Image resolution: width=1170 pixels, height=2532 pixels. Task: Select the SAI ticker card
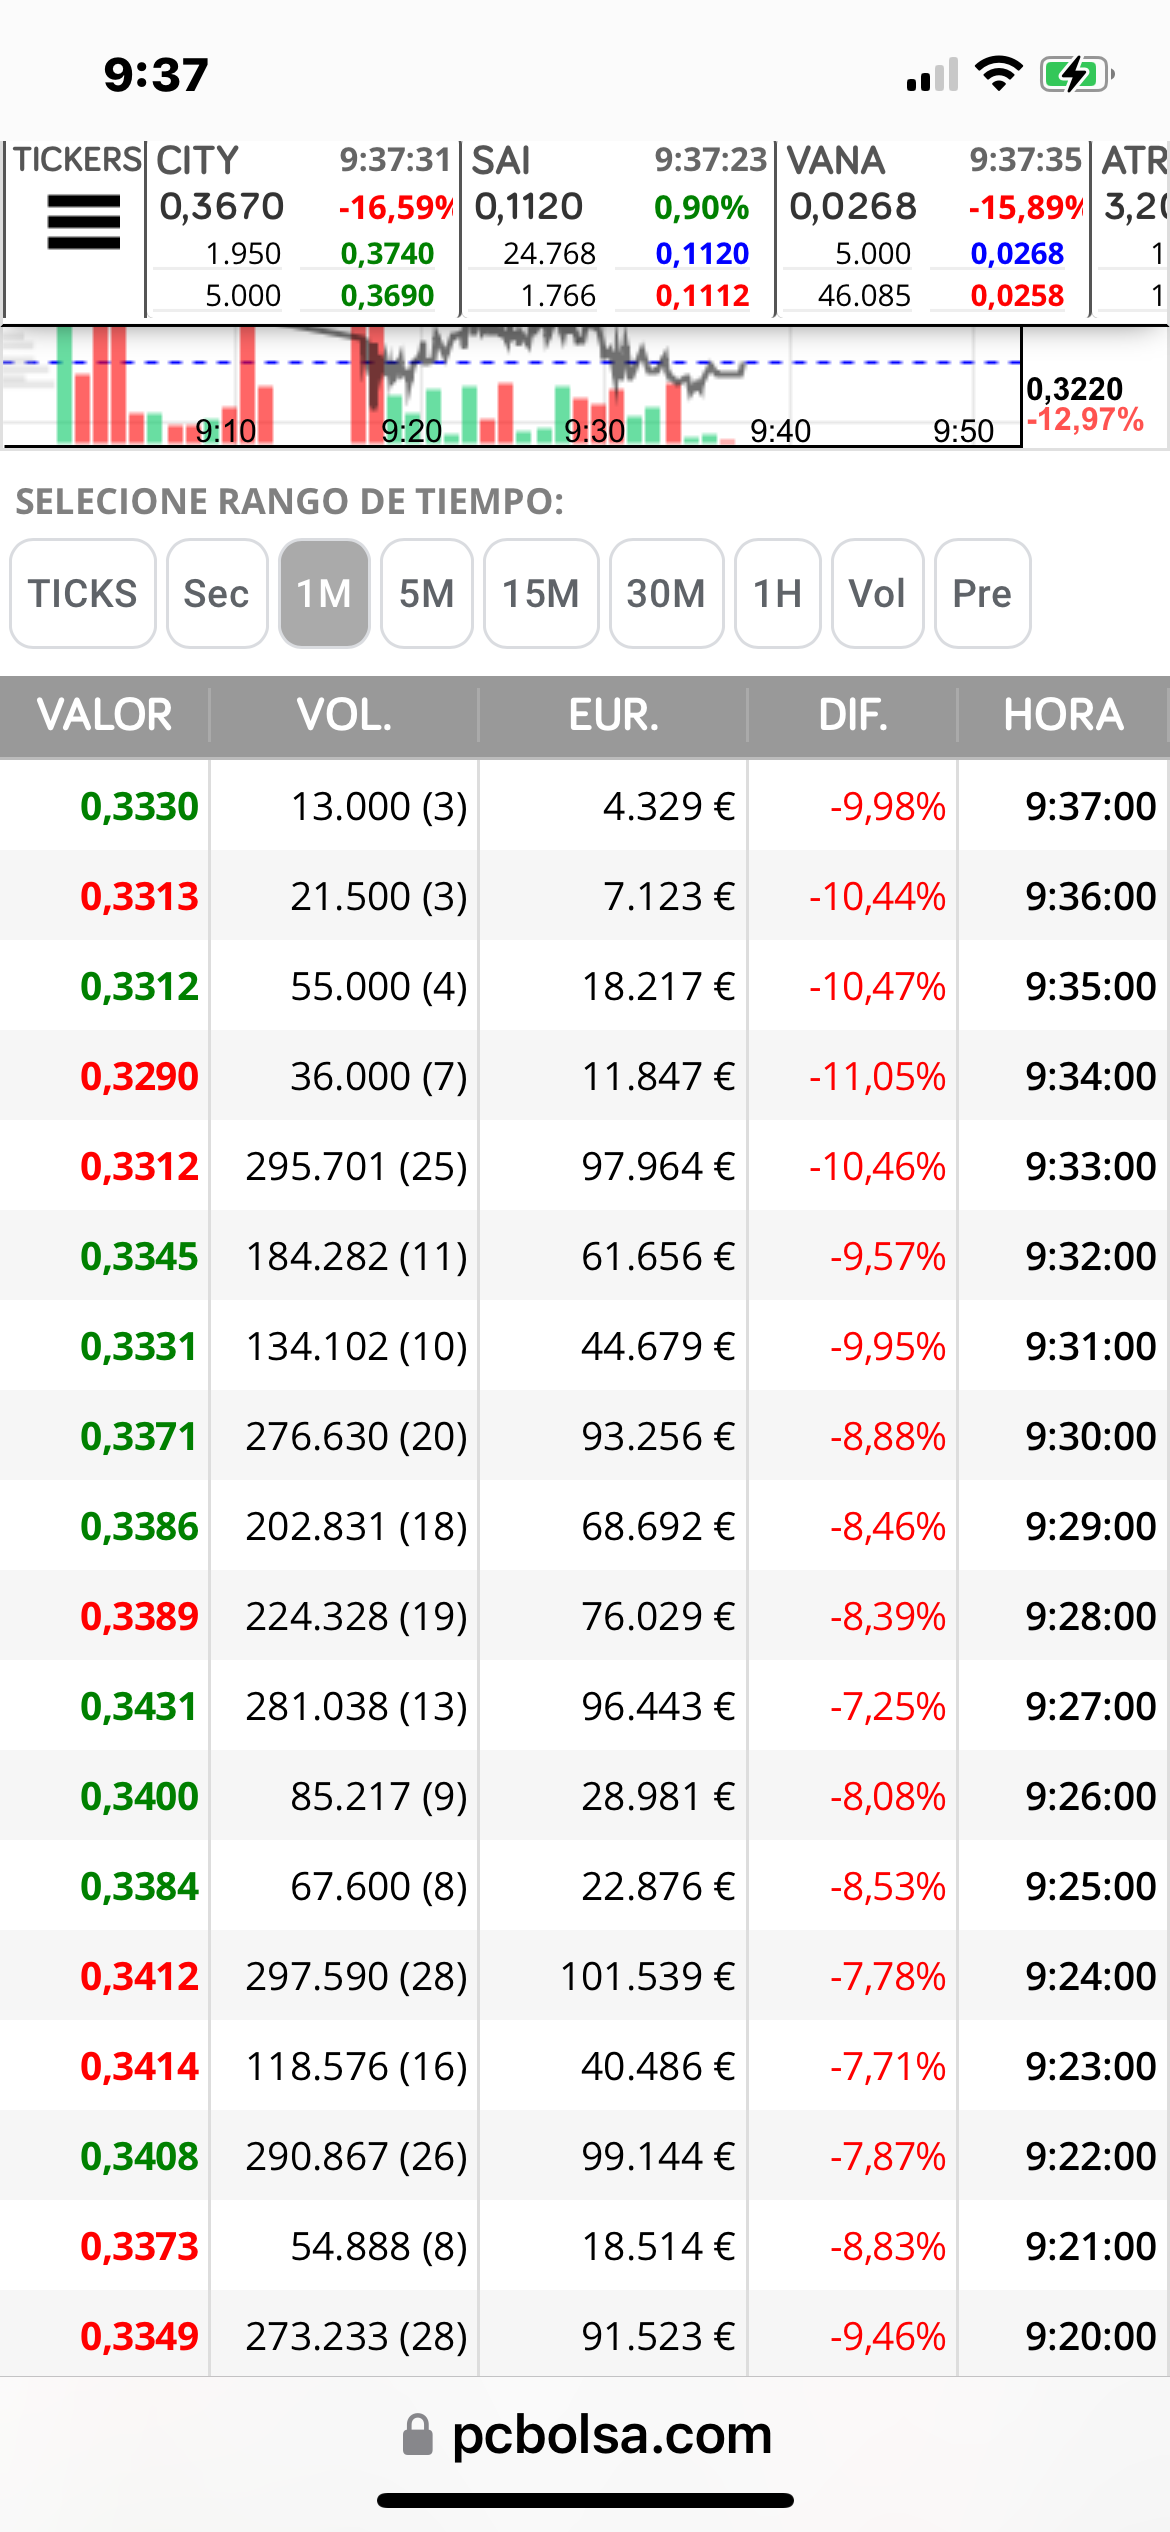[x=617, y=228]
